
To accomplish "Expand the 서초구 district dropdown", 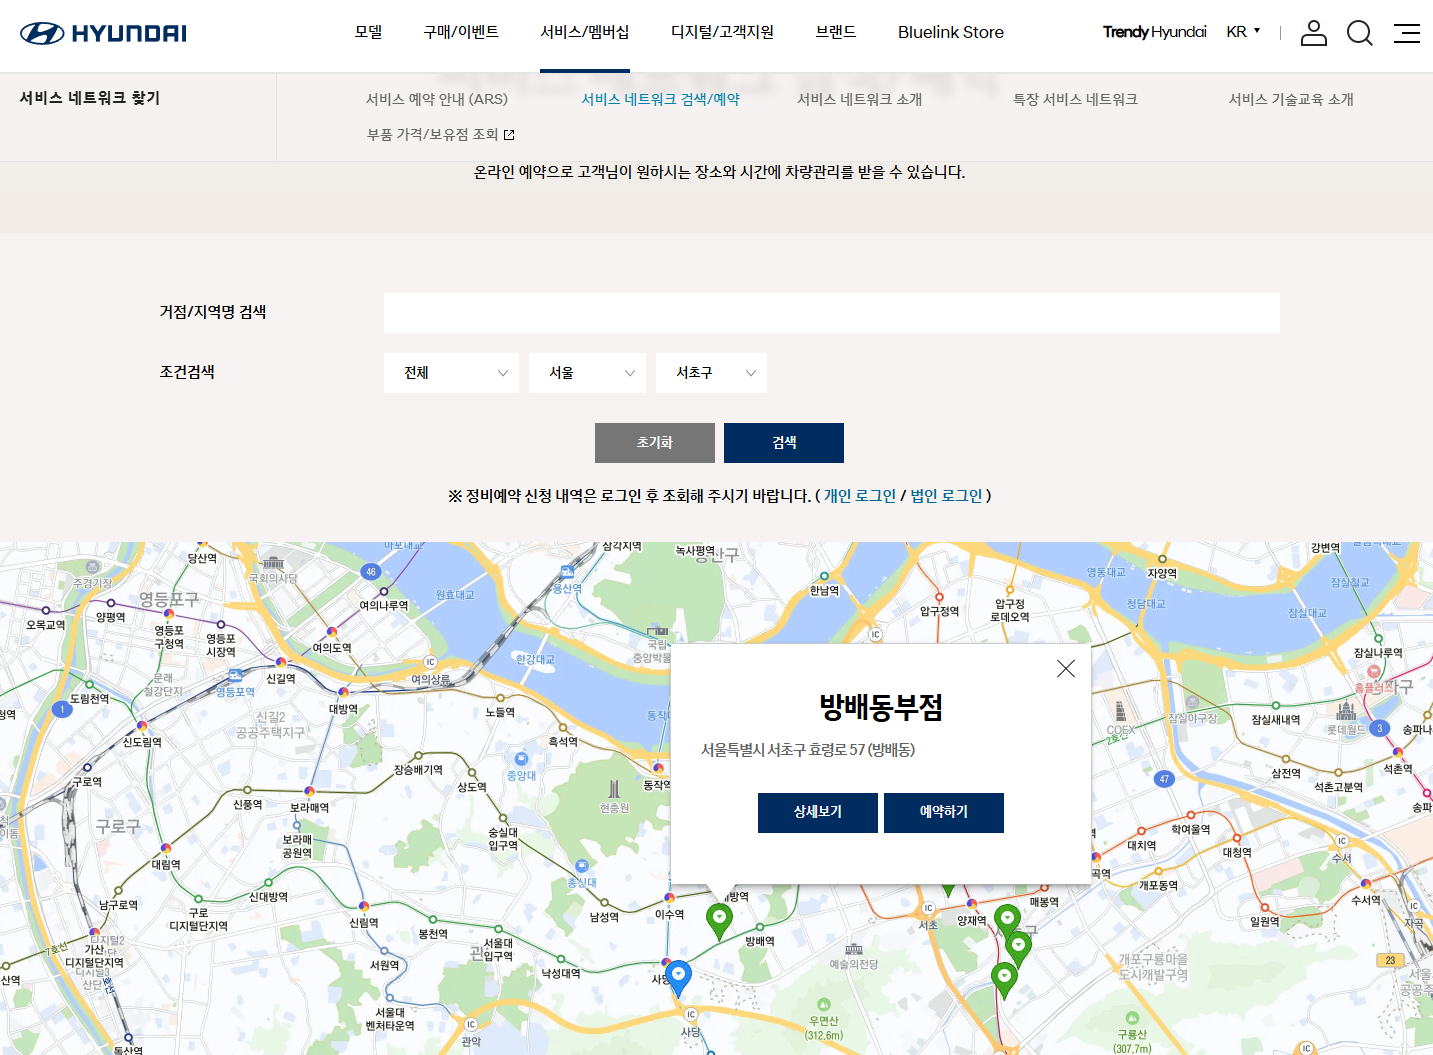I will (711, 373).
